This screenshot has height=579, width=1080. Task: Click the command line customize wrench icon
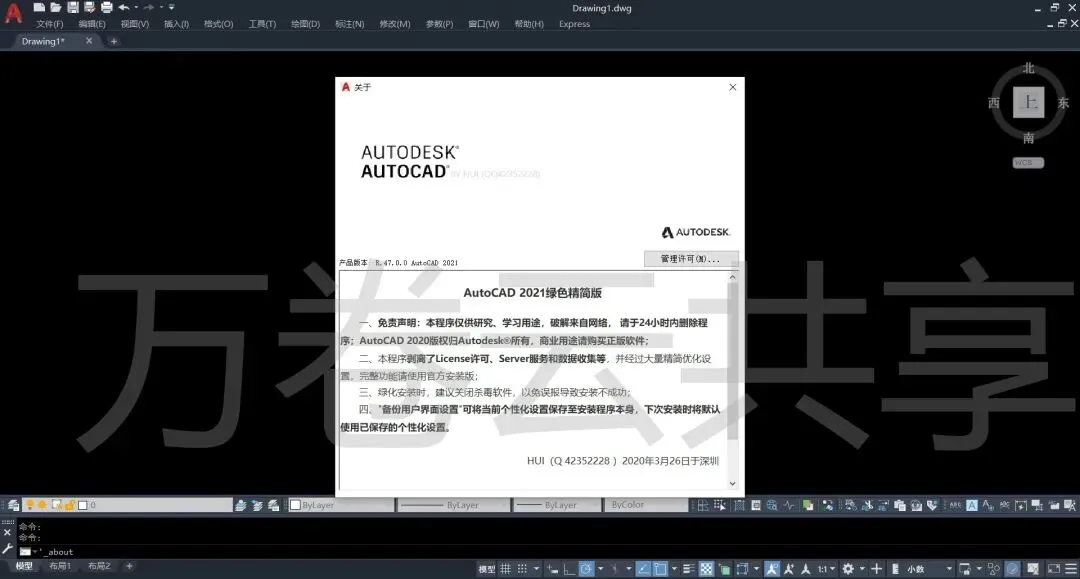(7, 549)
